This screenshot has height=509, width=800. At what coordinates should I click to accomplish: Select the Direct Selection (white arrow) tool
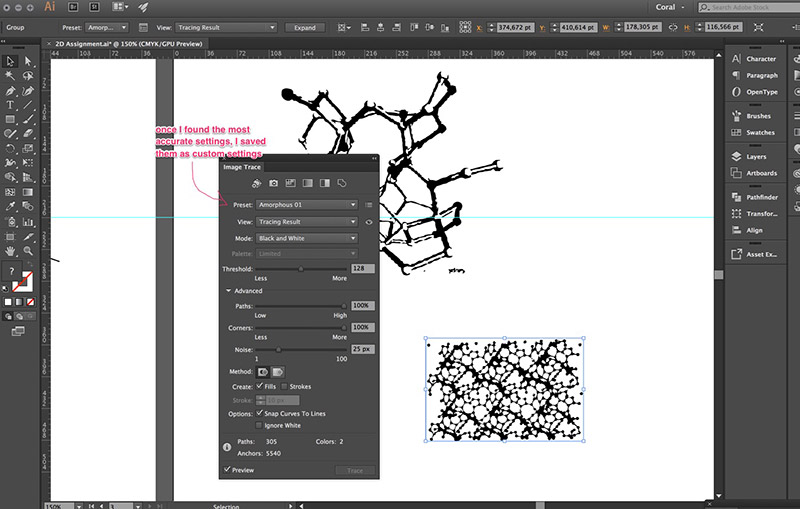(28, 62)
